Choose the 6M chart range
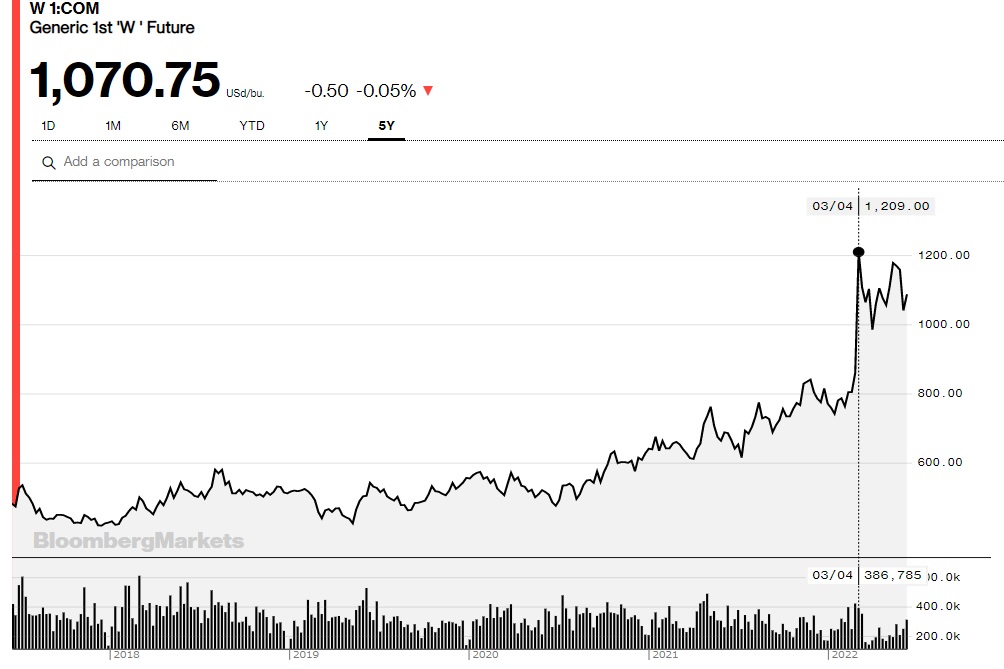Screen dimensions: 1004x669 tap(180, 126)
